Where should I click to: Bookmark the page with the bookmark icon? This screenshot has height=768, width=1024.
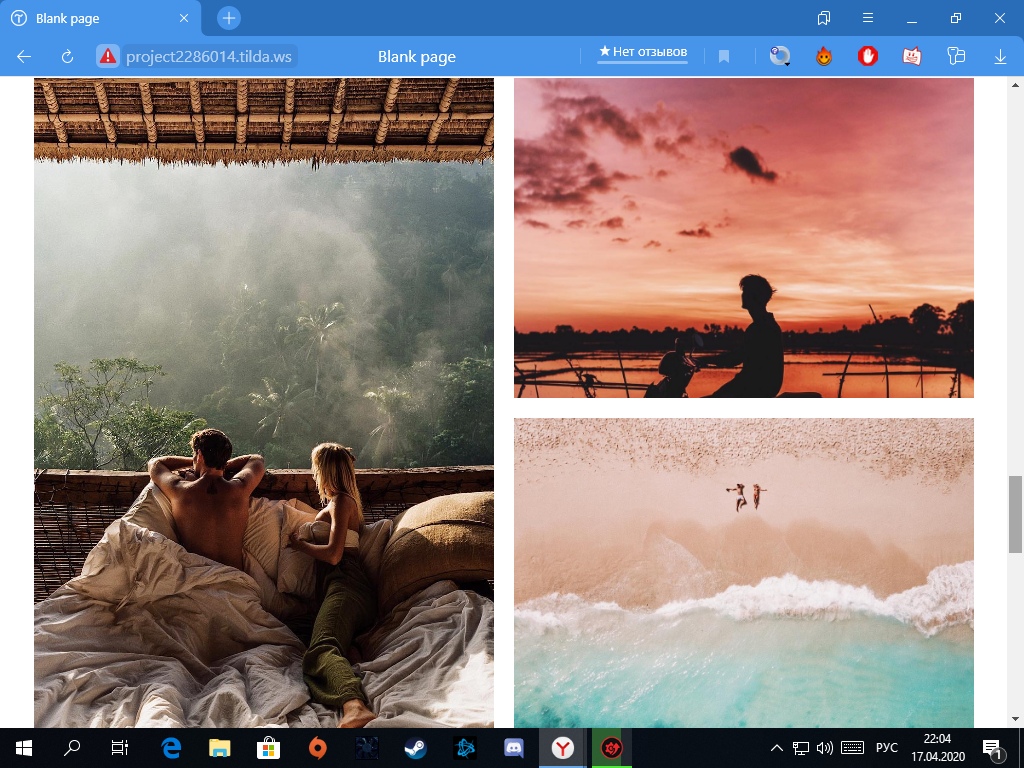[724, 57]
